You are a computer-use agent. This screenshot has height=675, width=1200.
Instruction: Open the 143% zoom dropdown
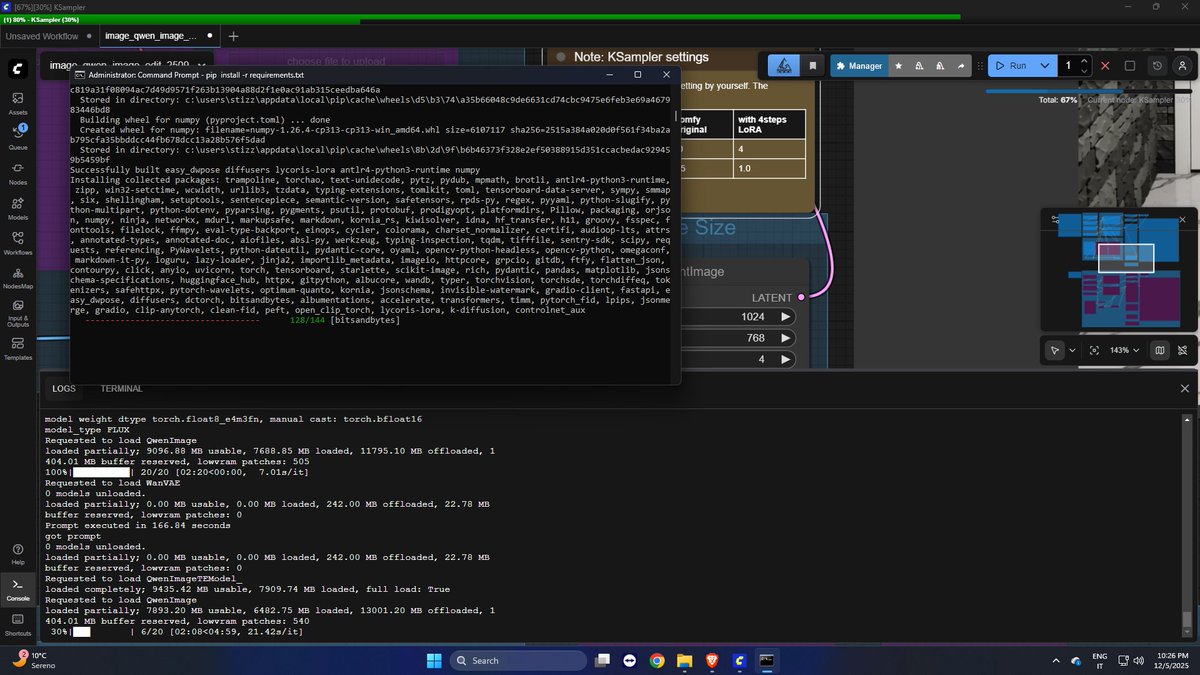click(1125, 350)
